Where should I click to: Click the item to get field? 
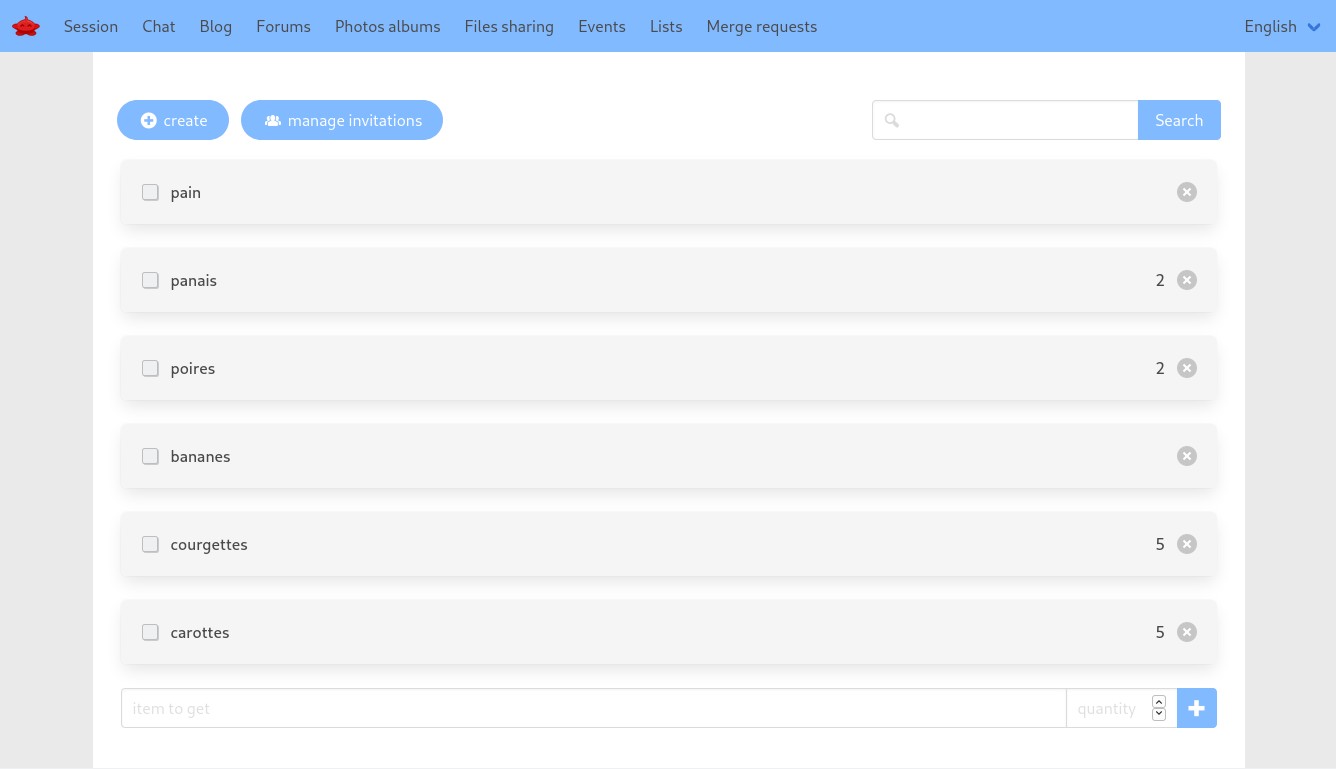[594, 708]
